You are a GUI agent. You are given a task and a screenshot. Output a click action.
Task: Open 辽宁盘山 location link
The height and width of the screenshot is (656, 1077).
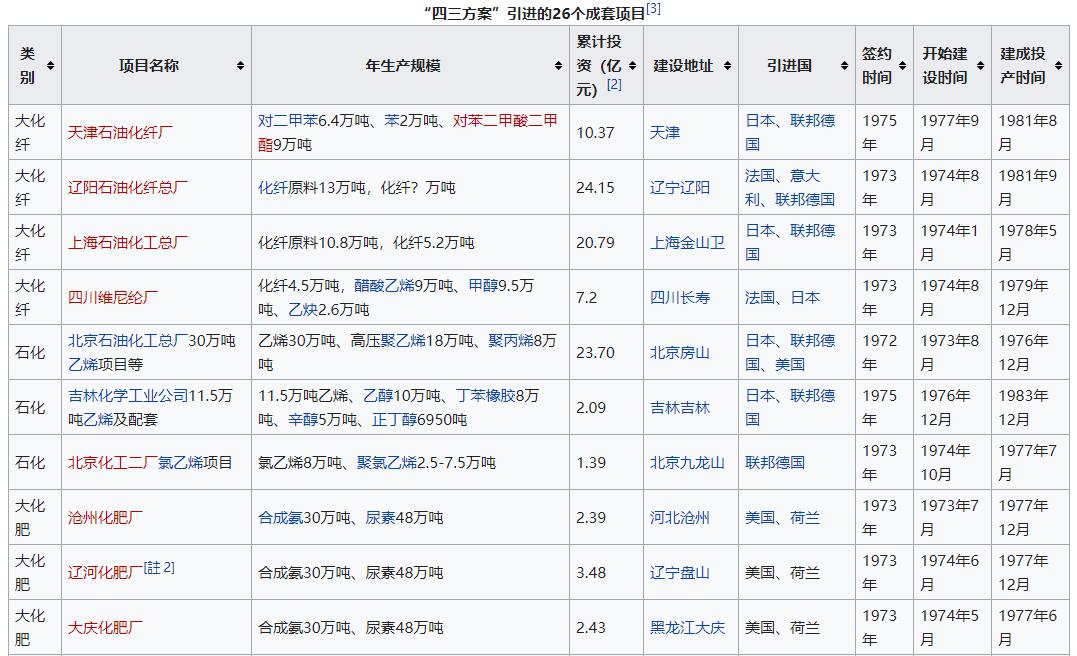point(680,572)
